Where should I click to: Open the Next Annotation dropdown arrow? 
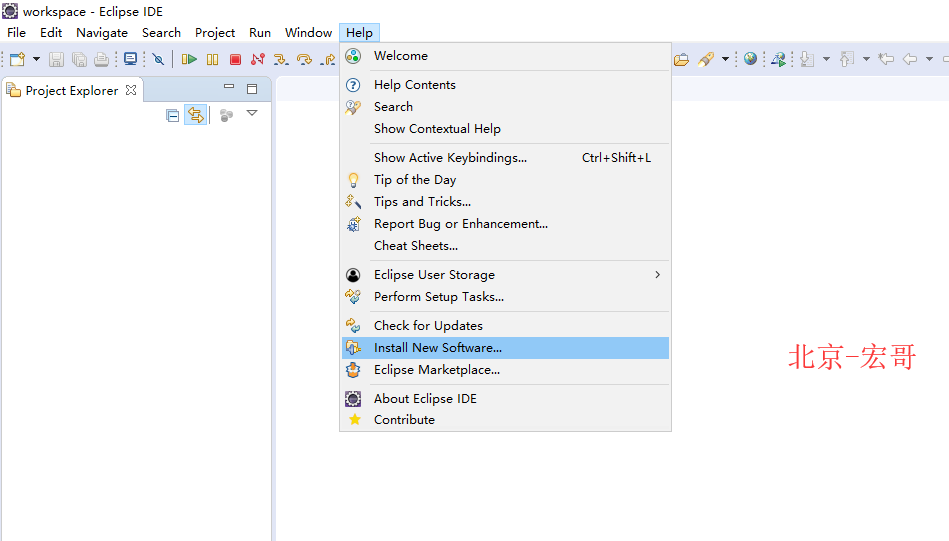pyautogui.click(x=826, y=59)
